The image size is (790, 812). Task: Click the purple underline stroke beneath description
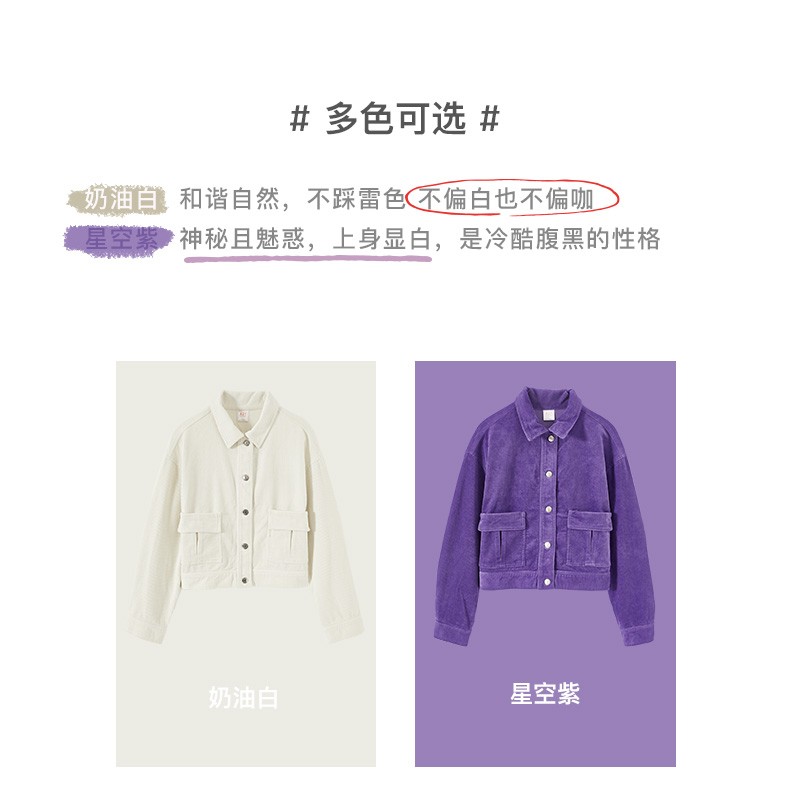pyautogui.click(x=308, y=258)
